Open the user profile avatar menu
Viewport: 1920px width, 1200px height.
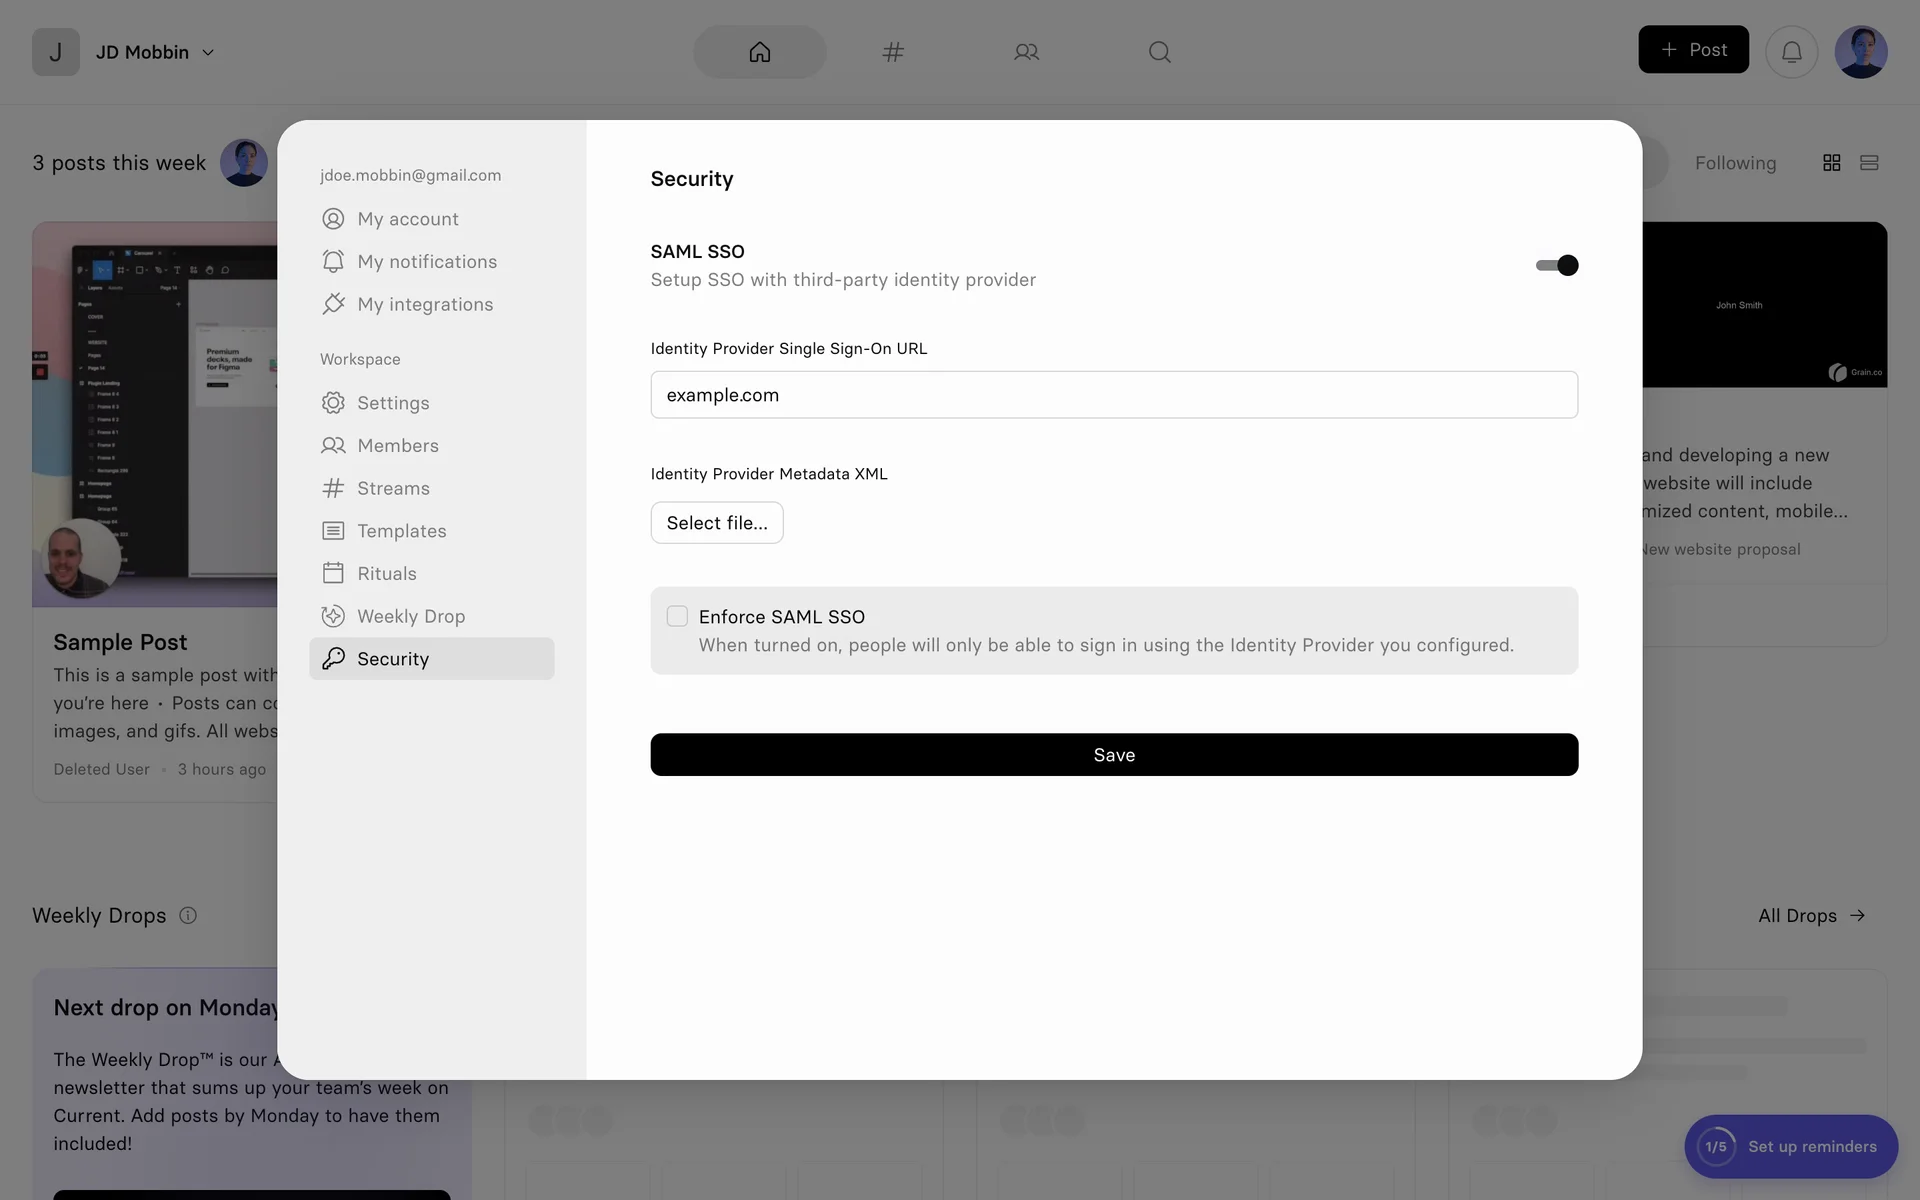click(x=1860, y=52)
